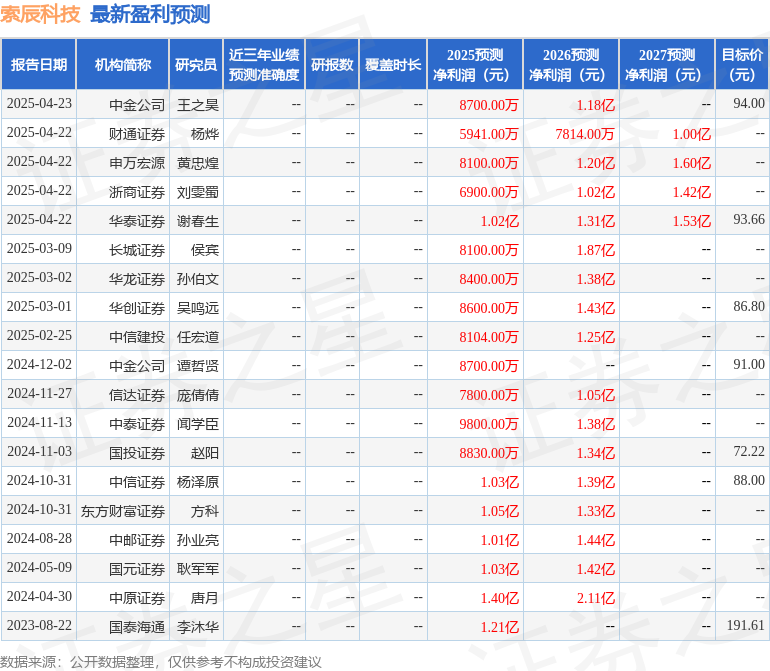Click institution 中邮证券
The width and height of the screenshot is (770, 671).
(137, 540)
